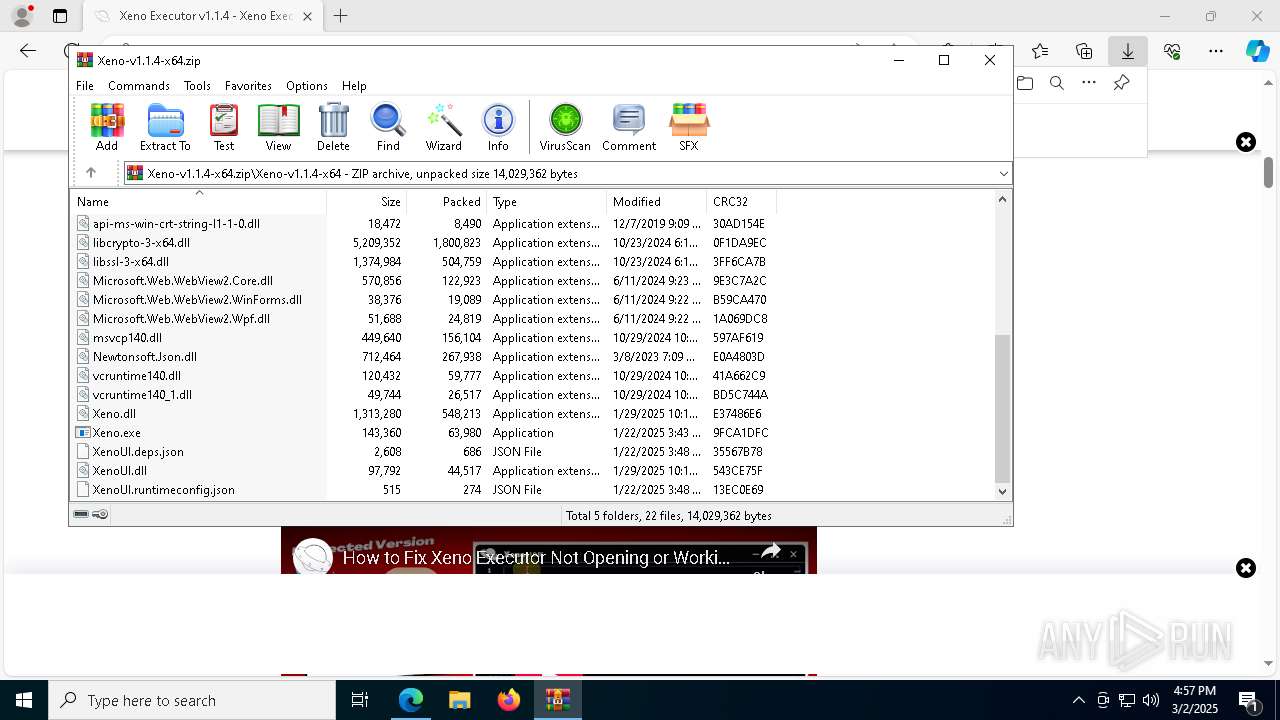
Task: Launch the Wizard wand tool
Action: point(443,127)
